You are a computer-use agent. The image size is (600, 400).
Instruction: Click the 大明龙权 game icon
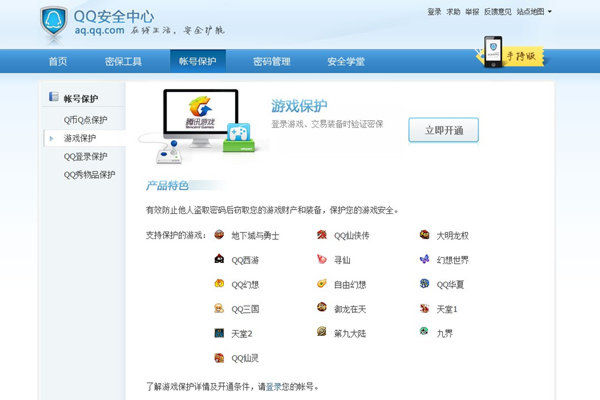click(x=426, y=236)
